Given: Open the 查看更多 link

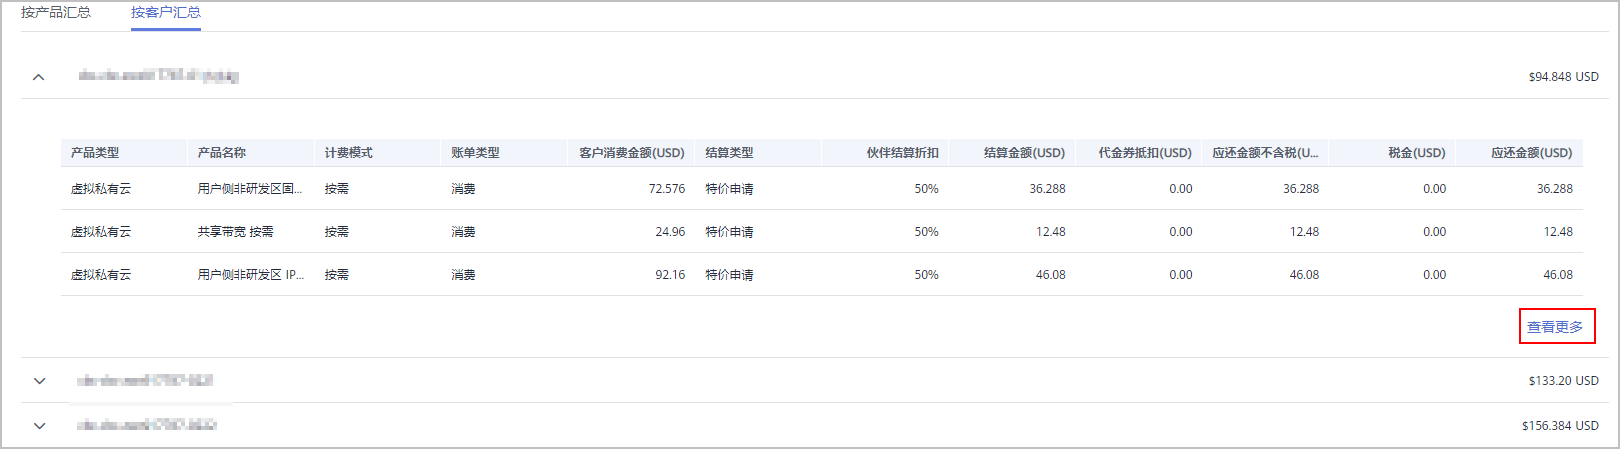Looking at the screenshot, I should (x=1555, y=327).
